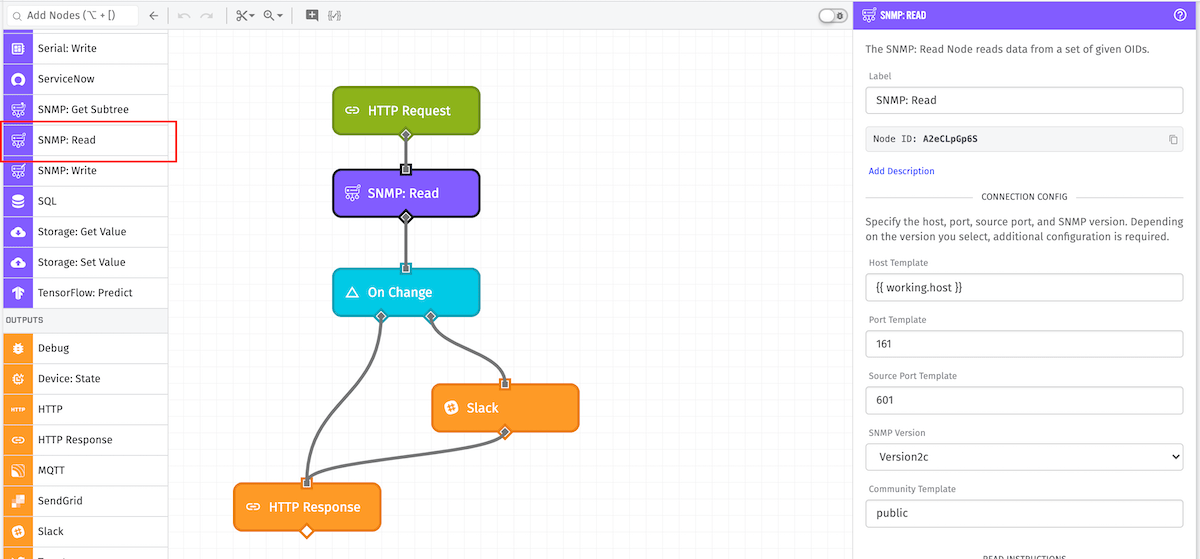Click the add comment note icon

pos(312,16)
